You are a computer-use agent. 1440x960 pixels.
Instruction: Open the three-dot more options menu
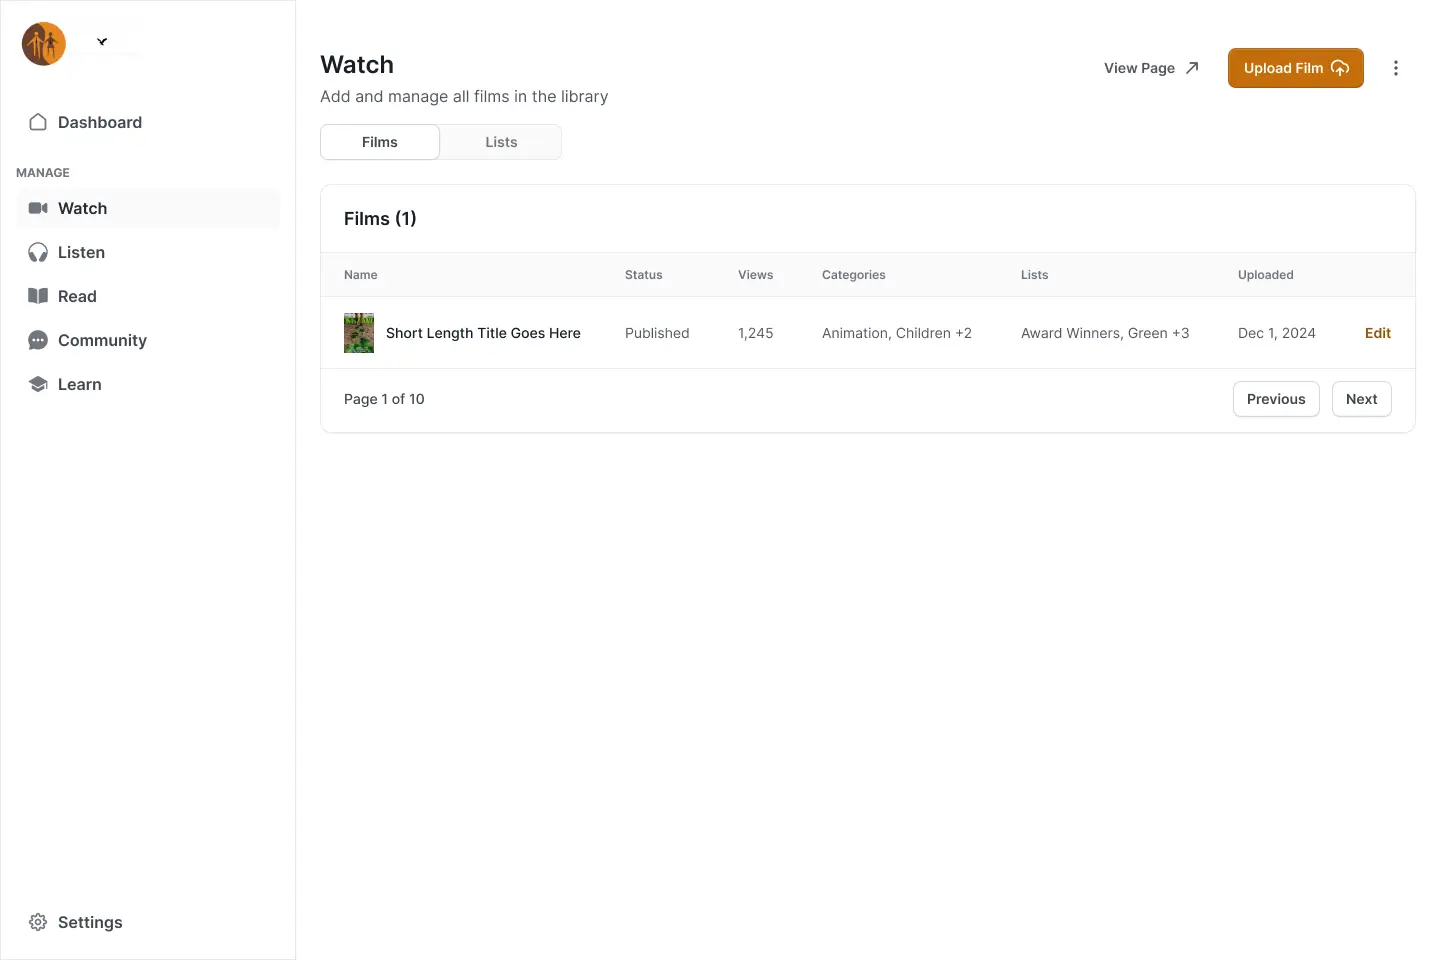click(1396, 68)
